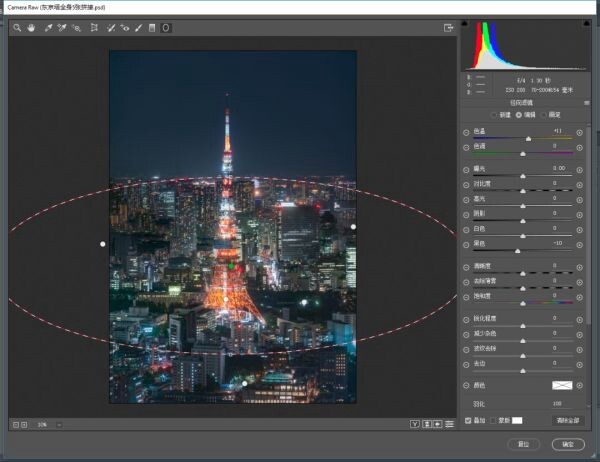
Task: Click the 黑色 slider handle
Action: coord(518,251)
